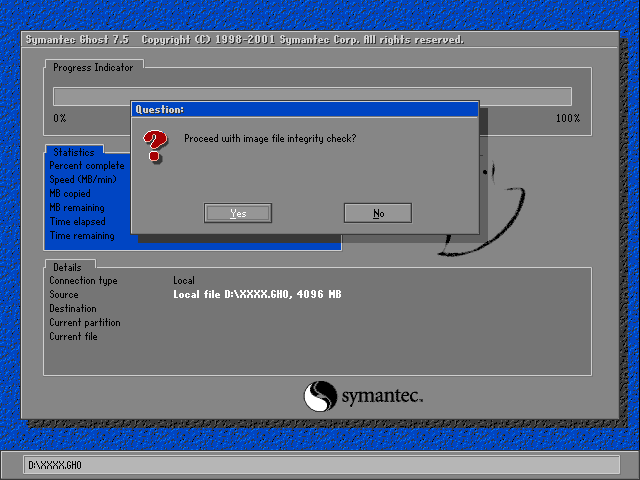Click the 'Local' connection type value
The height and width of the screenshot is (480, 640).
click(x=184, y=280)
